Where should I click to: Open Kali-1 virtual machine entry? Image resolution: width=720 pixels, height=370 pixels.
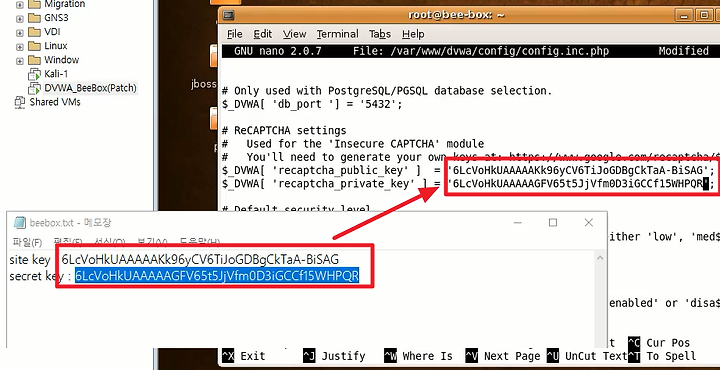tap(56, 73)
